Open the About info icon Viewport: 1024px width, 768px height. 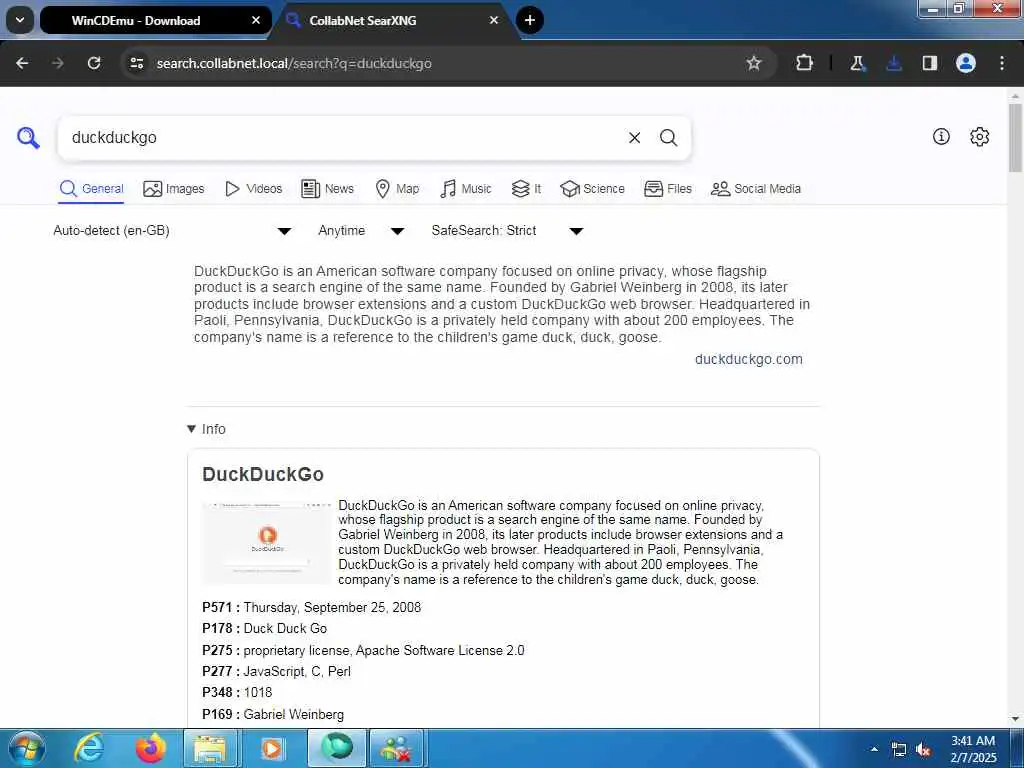941,136
